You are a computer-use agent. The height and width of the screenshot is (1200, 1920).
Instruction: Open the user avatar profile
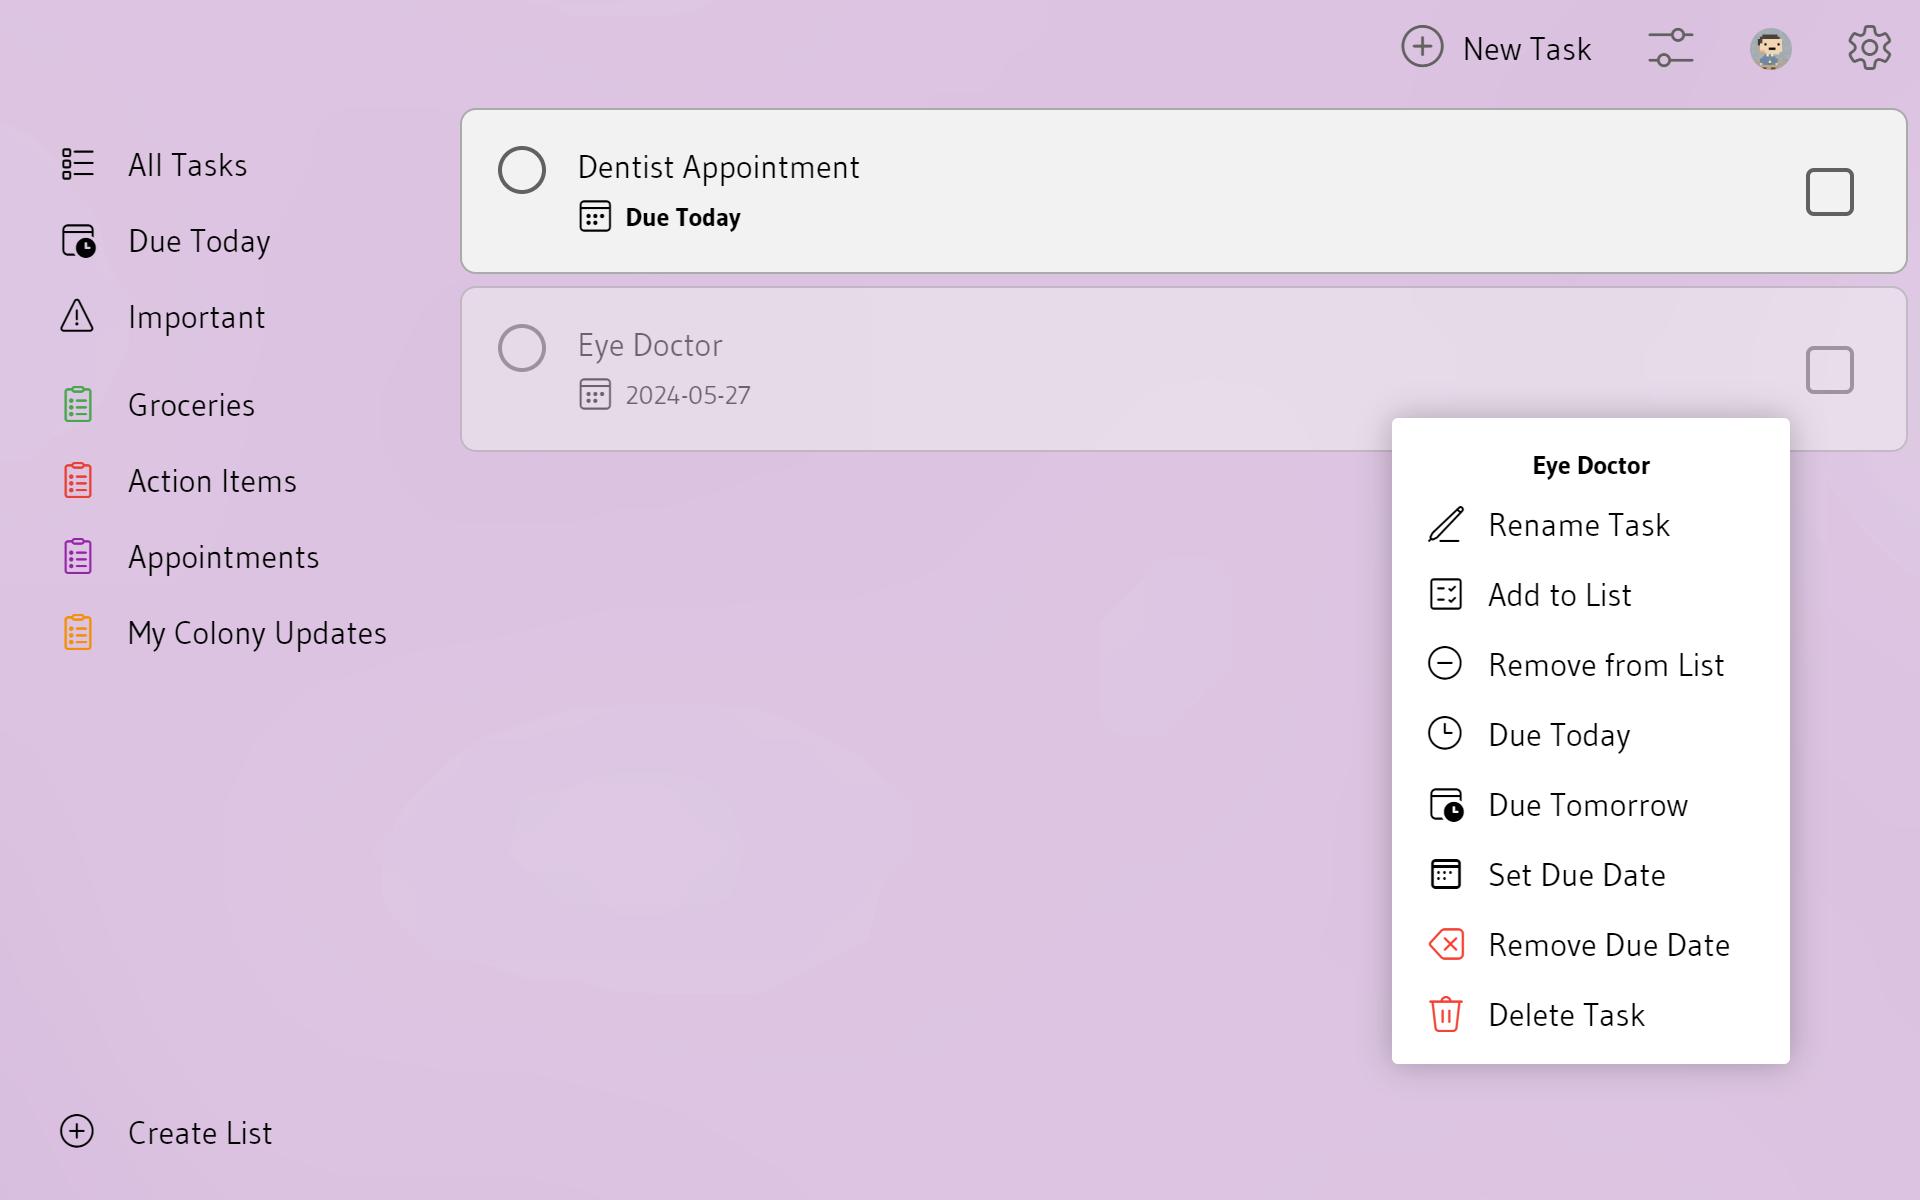point(1770,48)
